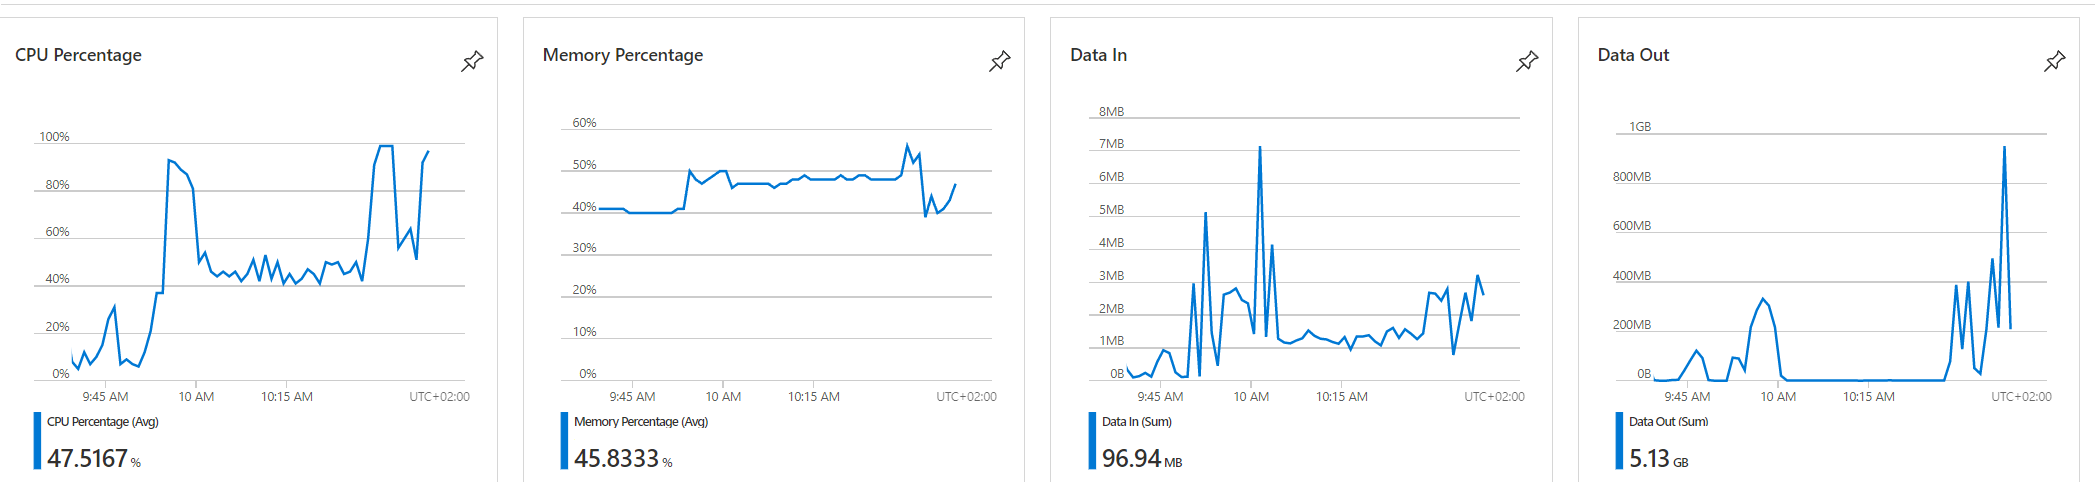Screen dimensions: 2095x482
Task: Click the Data In (Sum) legend label
Action: click(1137, 422)
